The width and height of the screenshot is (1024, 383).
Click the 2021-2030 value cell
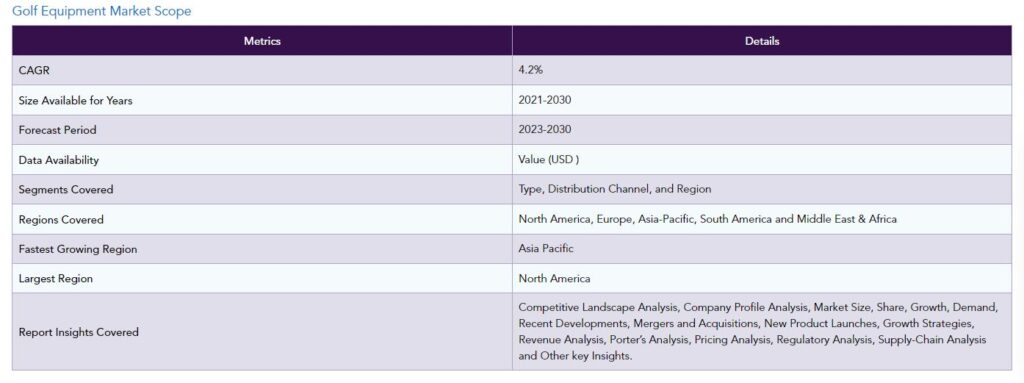tap(762, 100)
